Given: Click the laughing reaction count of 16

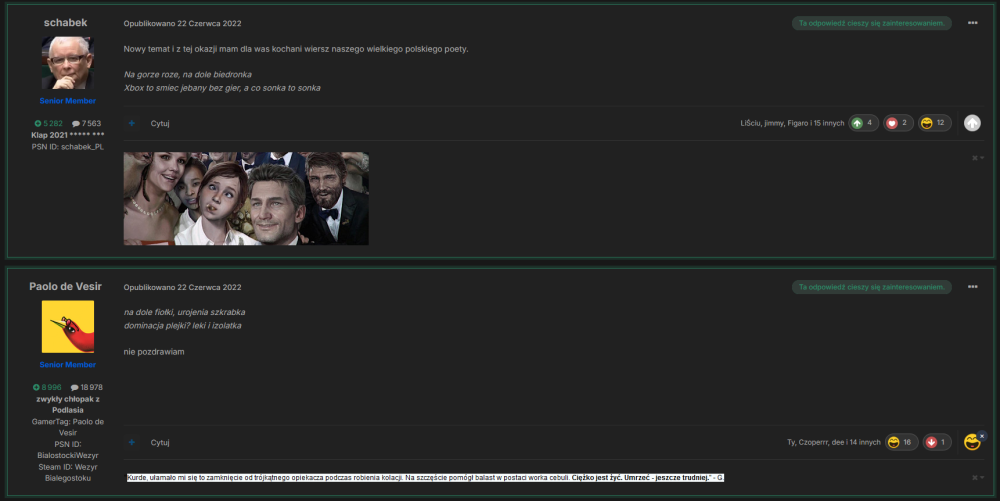Looking at the screenshot, I should coord(901,442).
